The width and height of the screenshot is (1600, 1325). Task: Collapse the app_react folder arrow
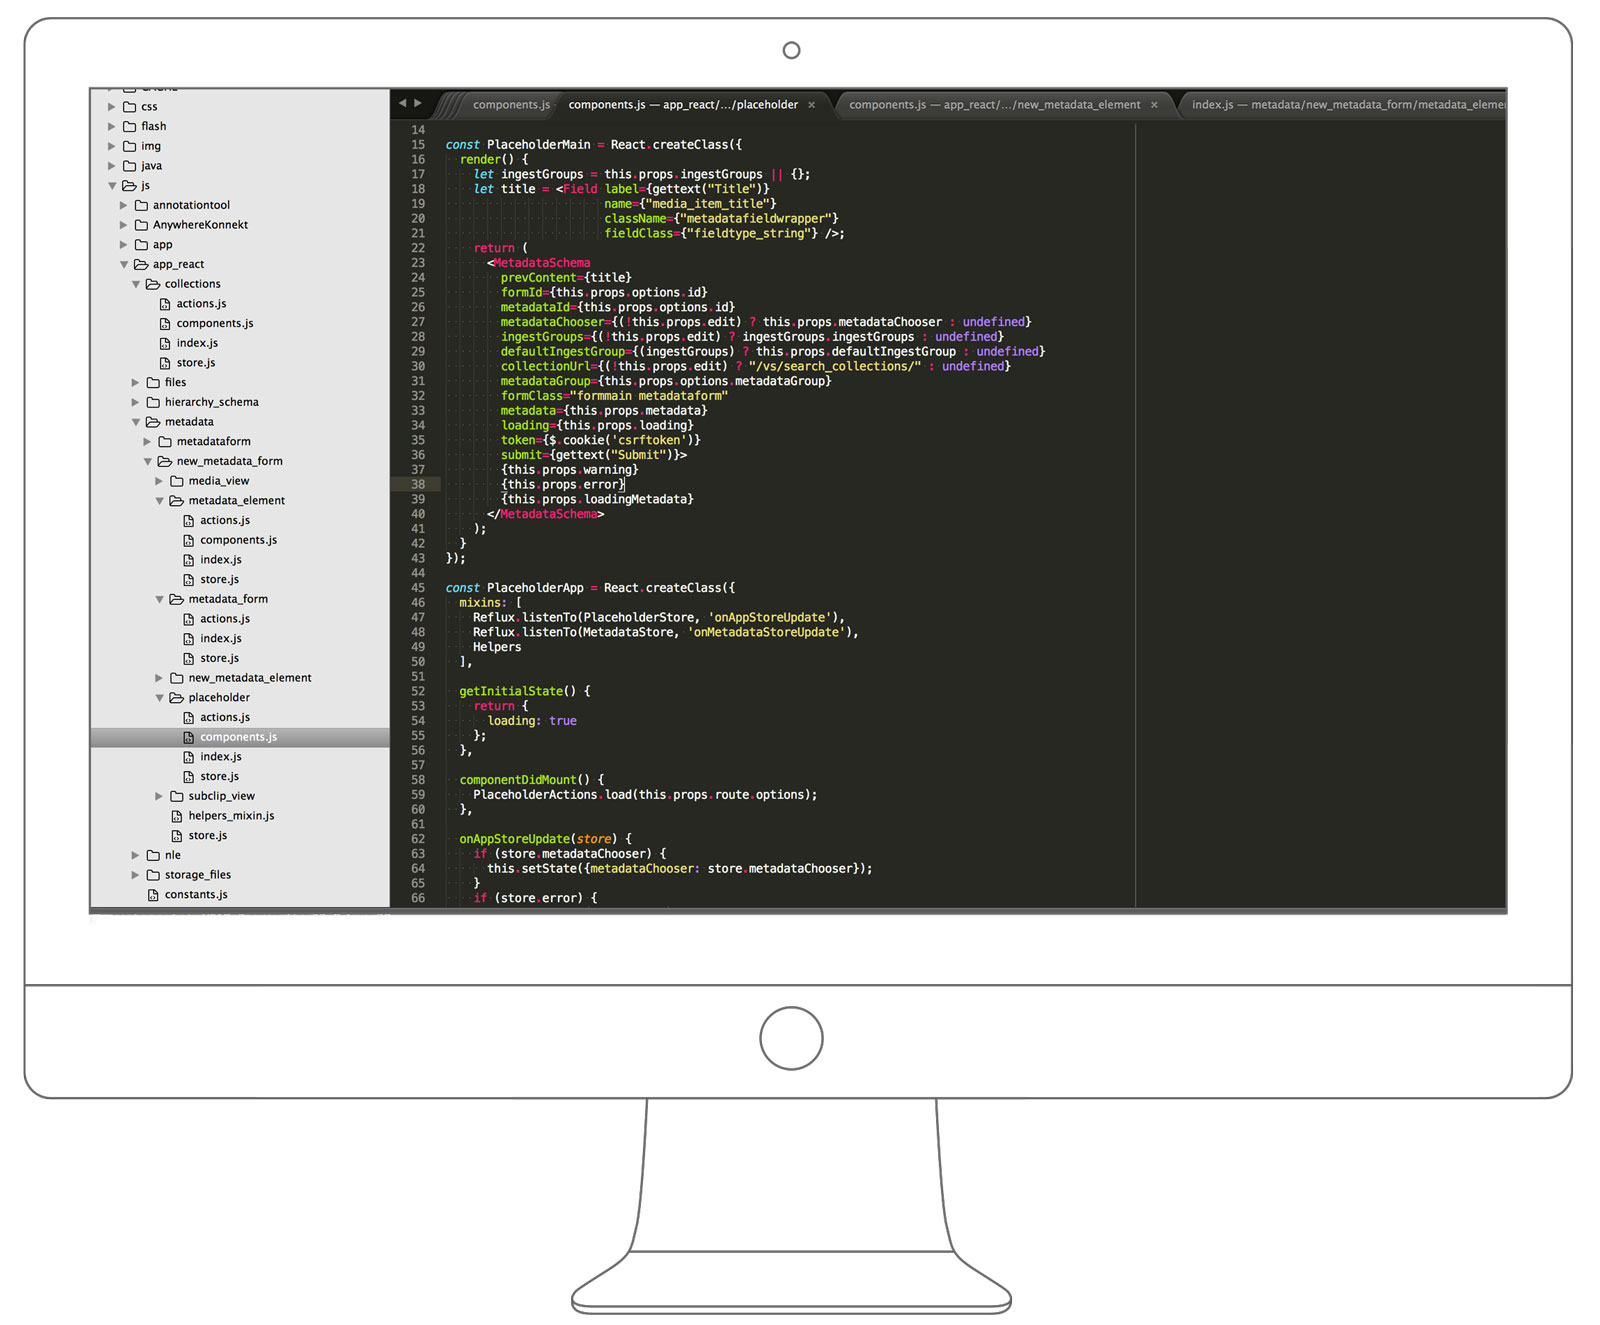(x=123, y=264)
